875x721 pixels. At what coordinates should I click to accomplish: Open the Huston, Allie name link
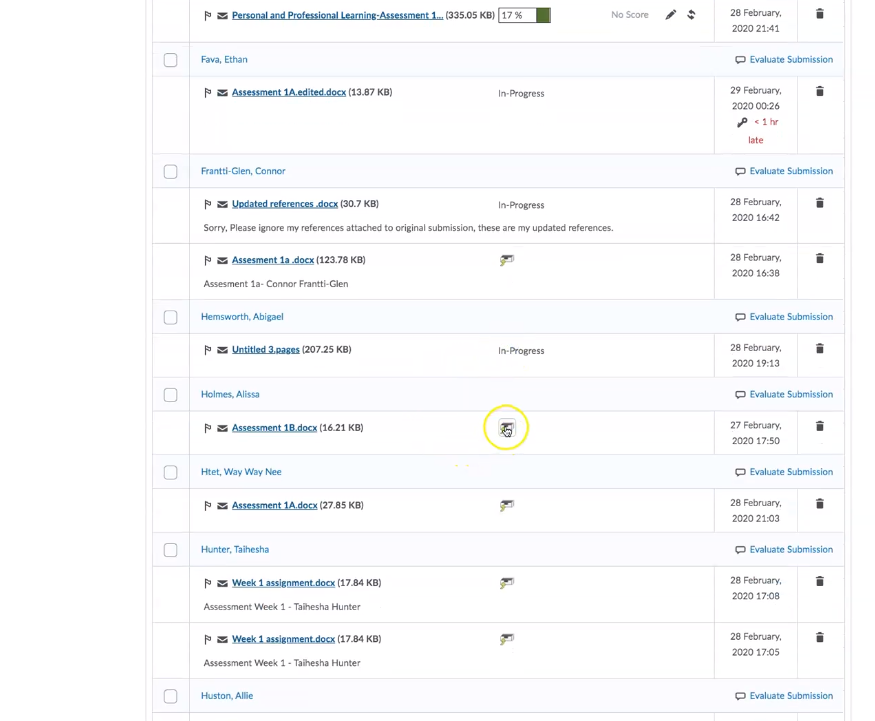tap(227, 695)
